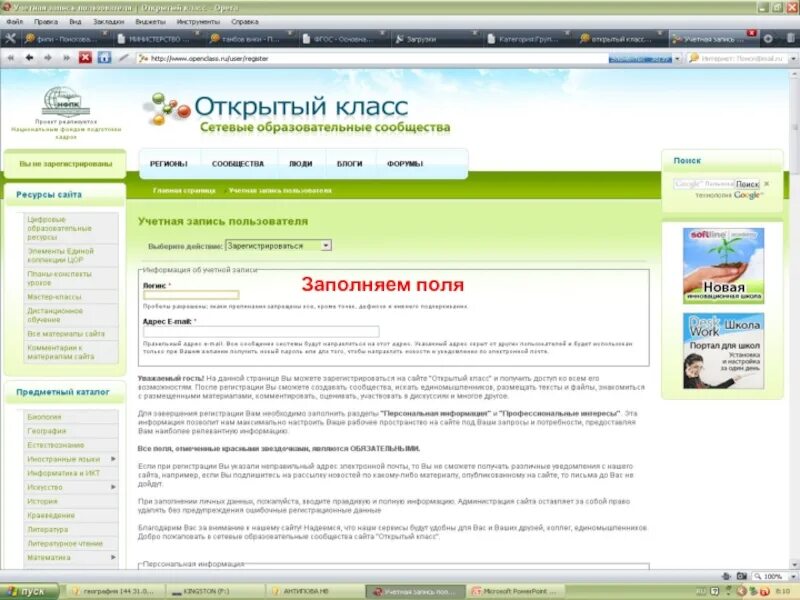Viewport: 800px width, 600px height.
Task: Switch to the Категория Груп tab
Action: (528, 39)
